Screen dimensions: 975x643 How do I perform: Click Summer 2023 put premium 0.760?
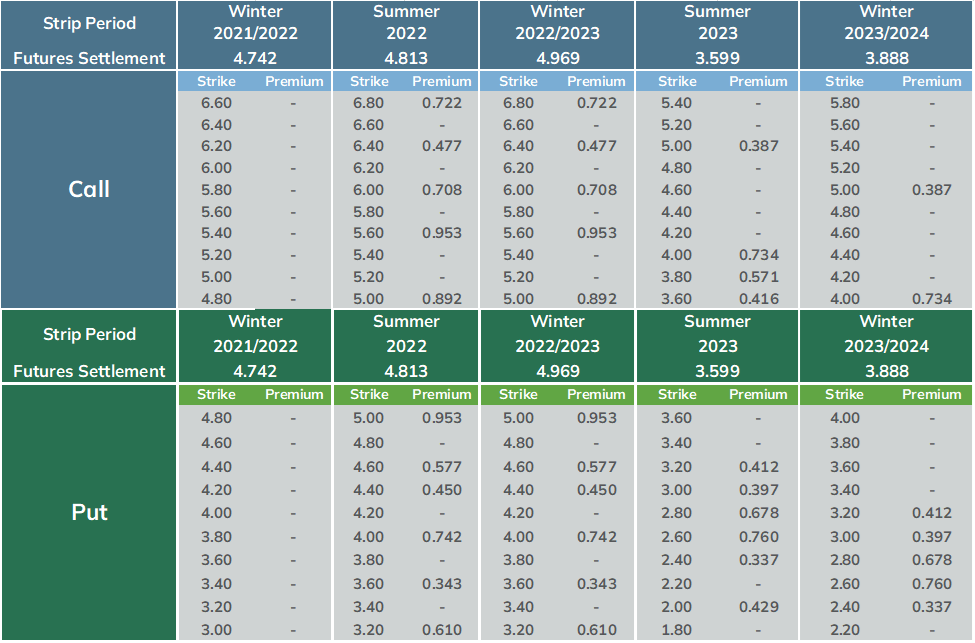pos(758,537)
